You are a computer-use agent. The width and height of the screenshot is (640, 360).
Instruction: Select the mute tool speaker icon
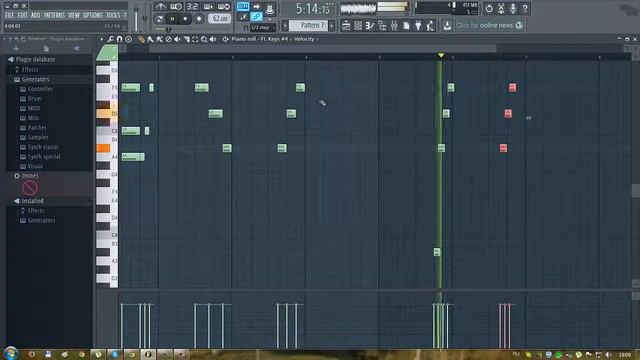pyautogui.click(x=177, y=39)
